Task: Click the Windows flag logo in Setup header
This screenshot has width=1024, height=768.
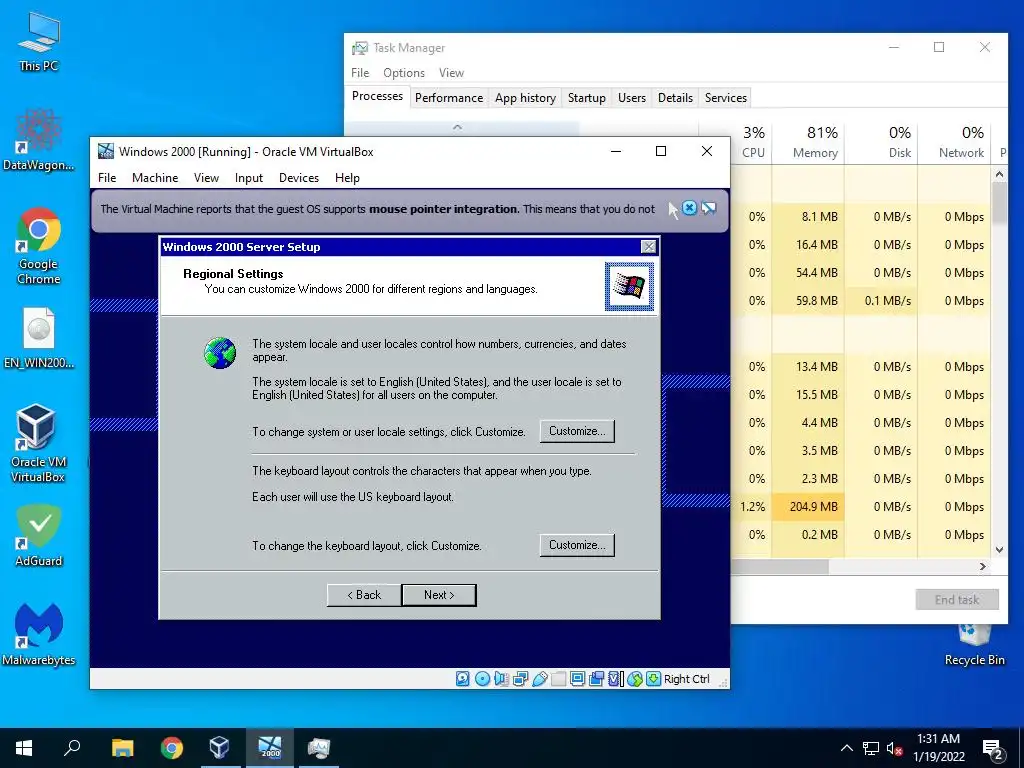Action: tap(629, 286)
